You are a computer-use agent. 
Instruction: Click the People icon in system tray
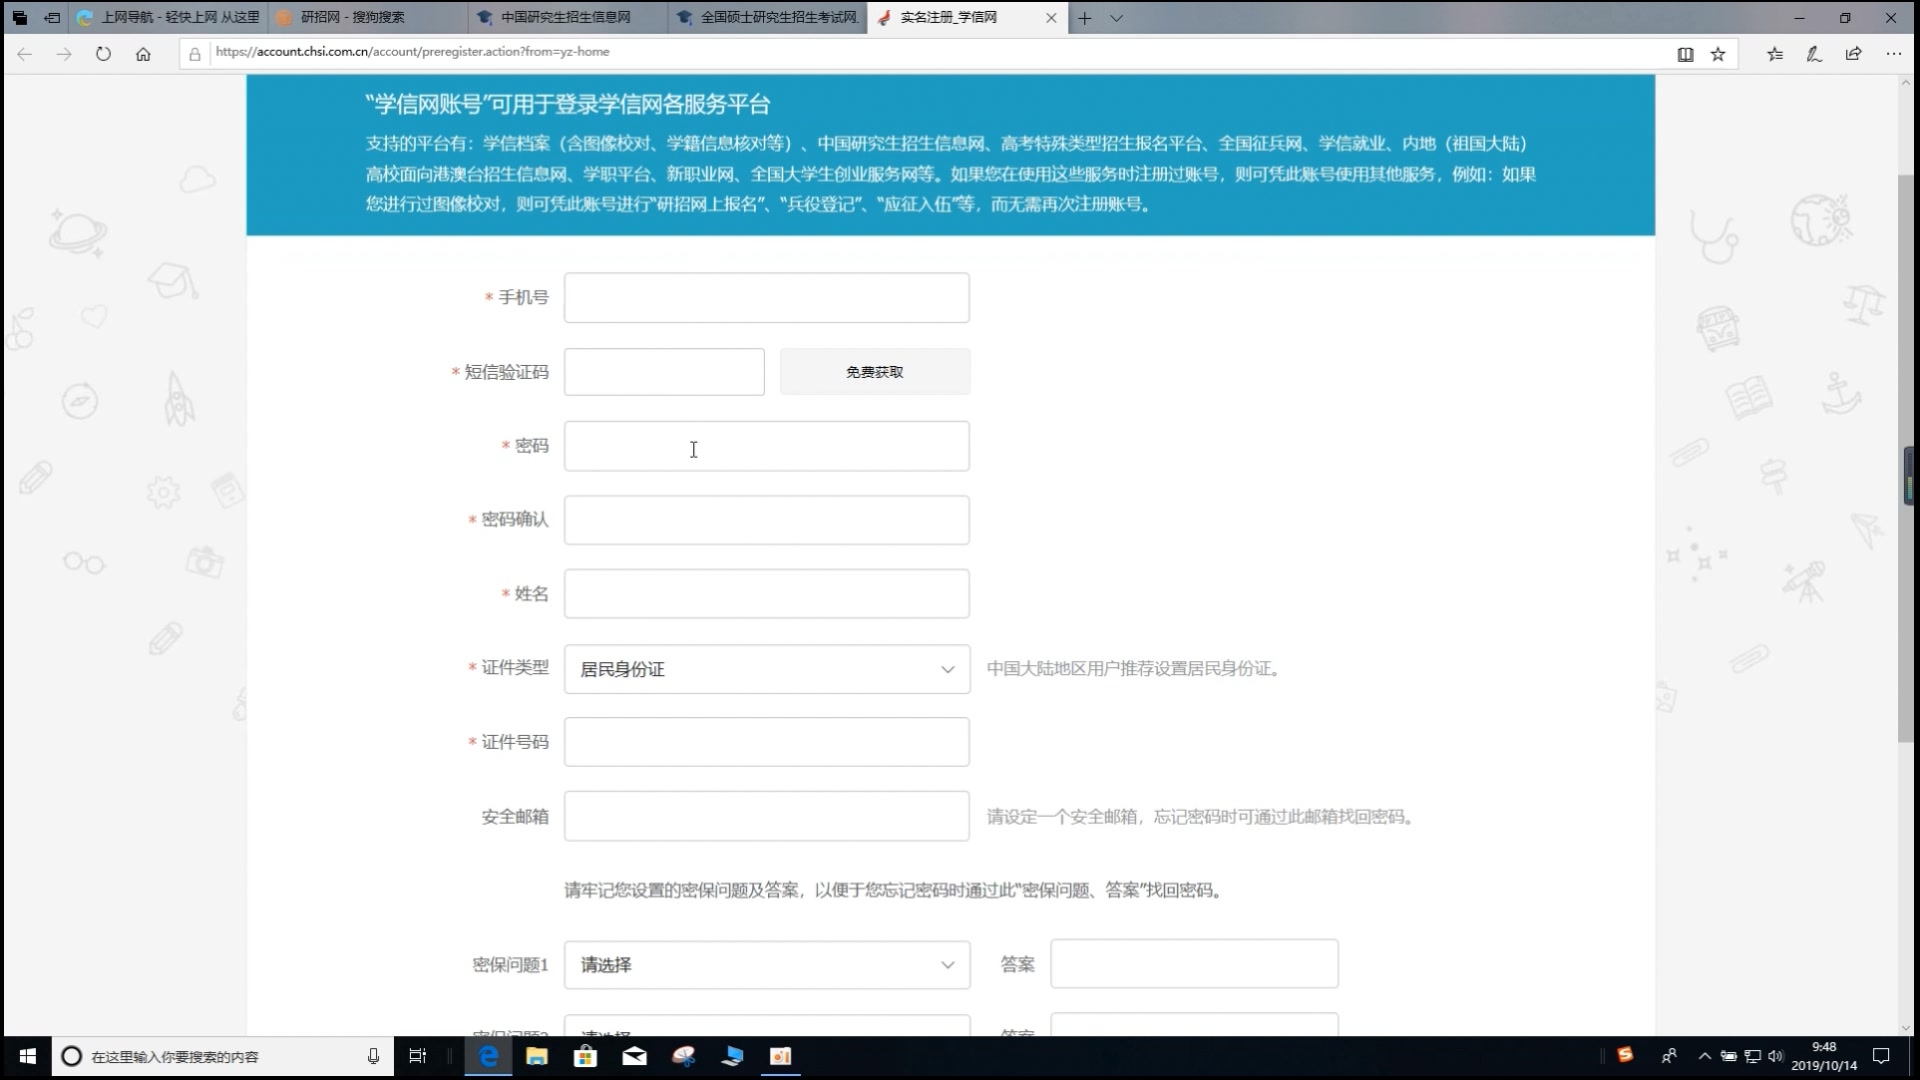pyautogui.click(x=1669, y=1056)
